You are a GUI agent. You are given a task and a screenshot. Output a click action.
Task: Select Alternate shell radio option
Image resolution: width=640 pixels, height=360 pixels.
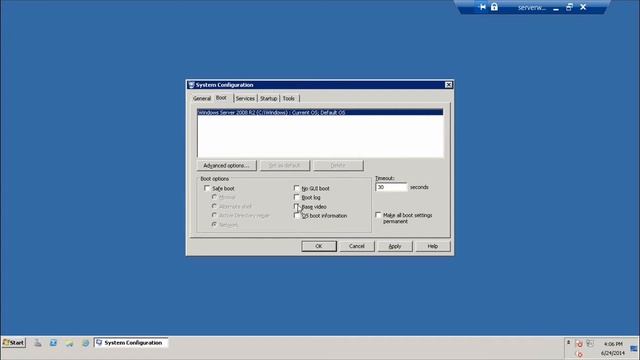(214, 206)
